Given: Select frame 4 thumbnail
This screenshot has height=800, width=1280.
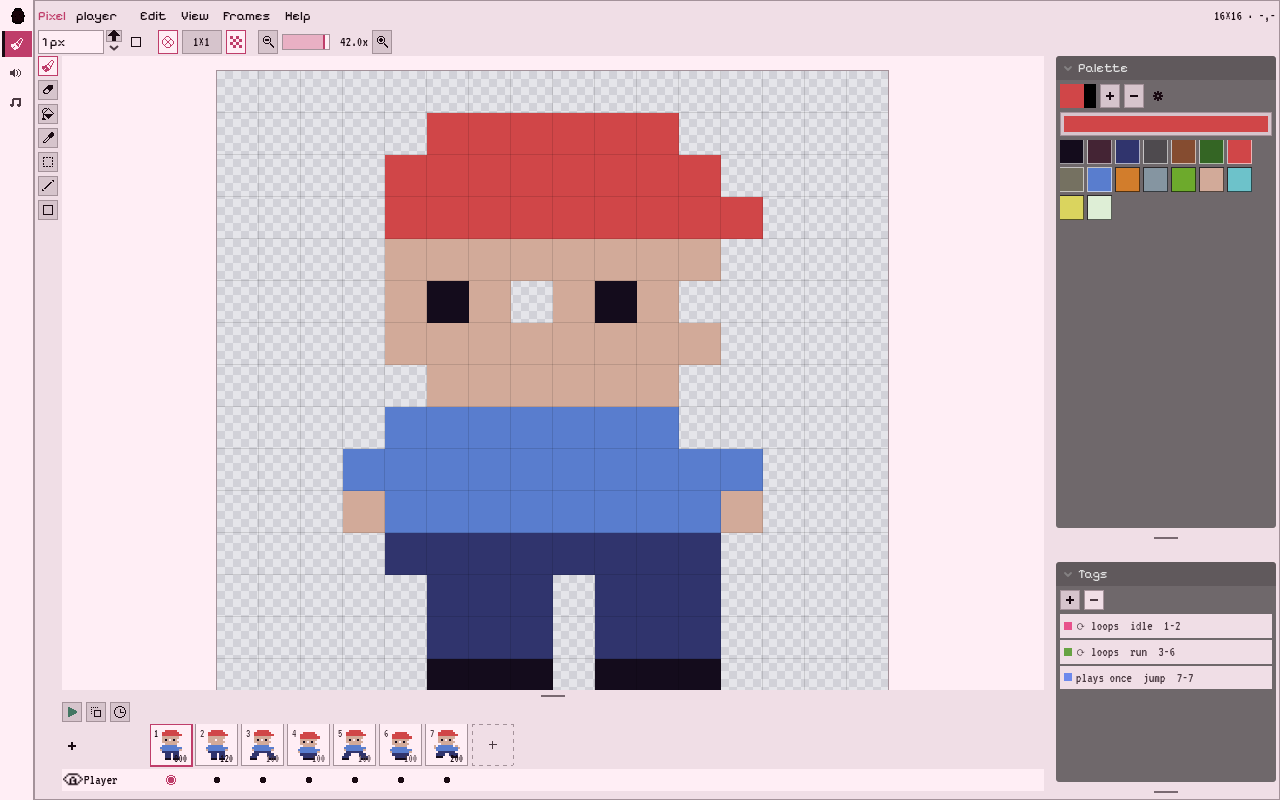Looking at the screenshot, I should tap(309, 745).
